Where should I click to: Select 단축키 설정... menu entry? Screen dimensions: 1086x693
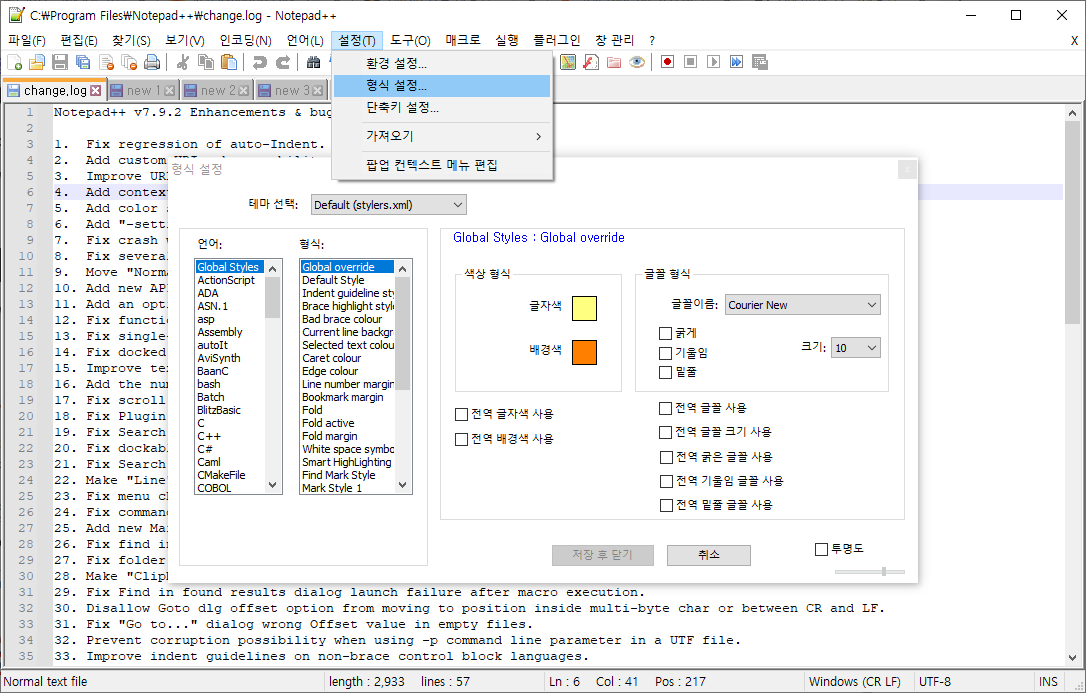pos(442,108)
